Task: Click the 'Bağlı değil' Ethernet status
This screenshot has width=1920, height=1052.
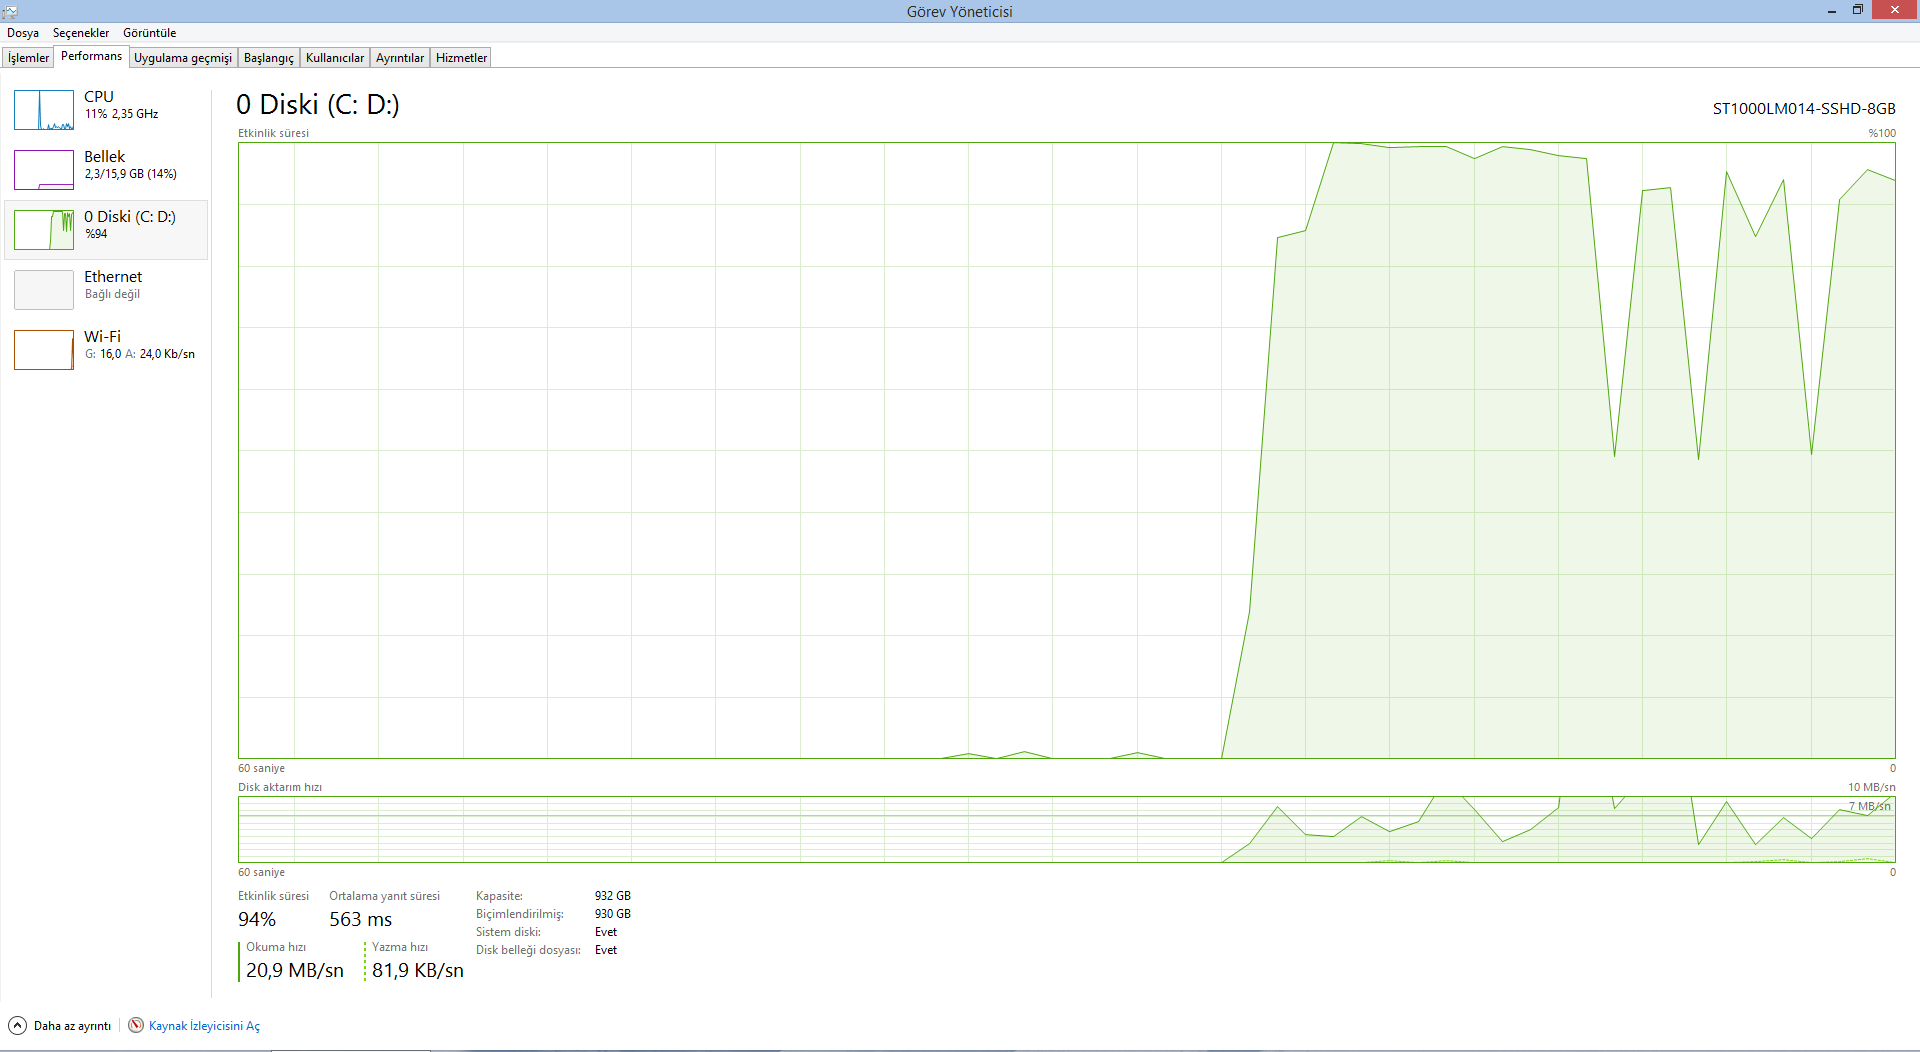Action: pyautogui.click(x=112, y=294)
